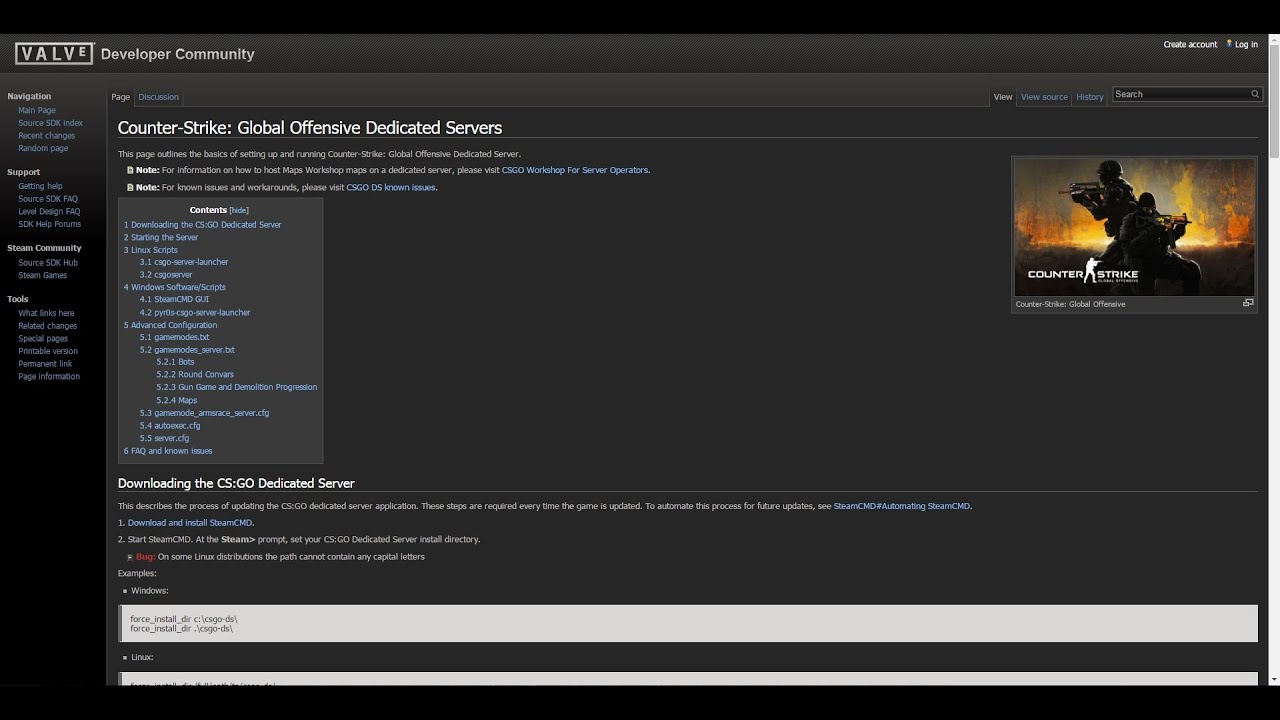The image size is (1280, 720).
Task: Click the Valve Developer Community logo
Action: point(135,54)
